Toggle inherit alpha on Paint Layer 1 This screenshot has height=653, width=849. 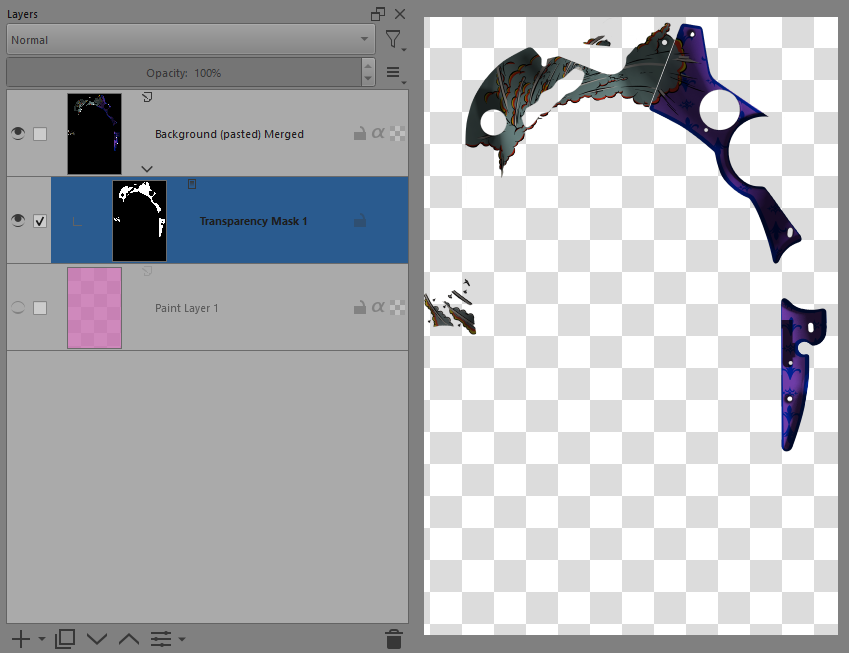click(378, 308)
